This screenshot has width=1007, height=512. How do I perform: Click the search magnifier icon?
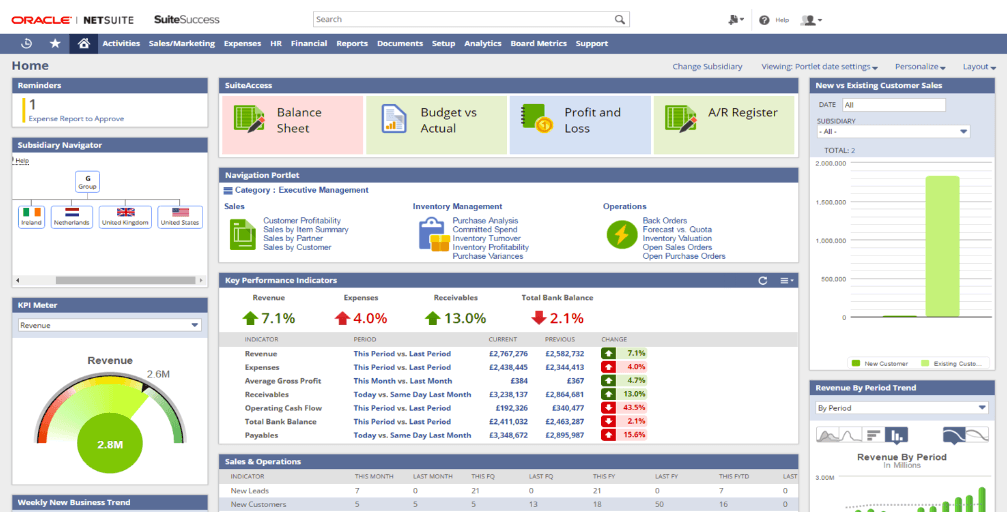click(619, 19)
